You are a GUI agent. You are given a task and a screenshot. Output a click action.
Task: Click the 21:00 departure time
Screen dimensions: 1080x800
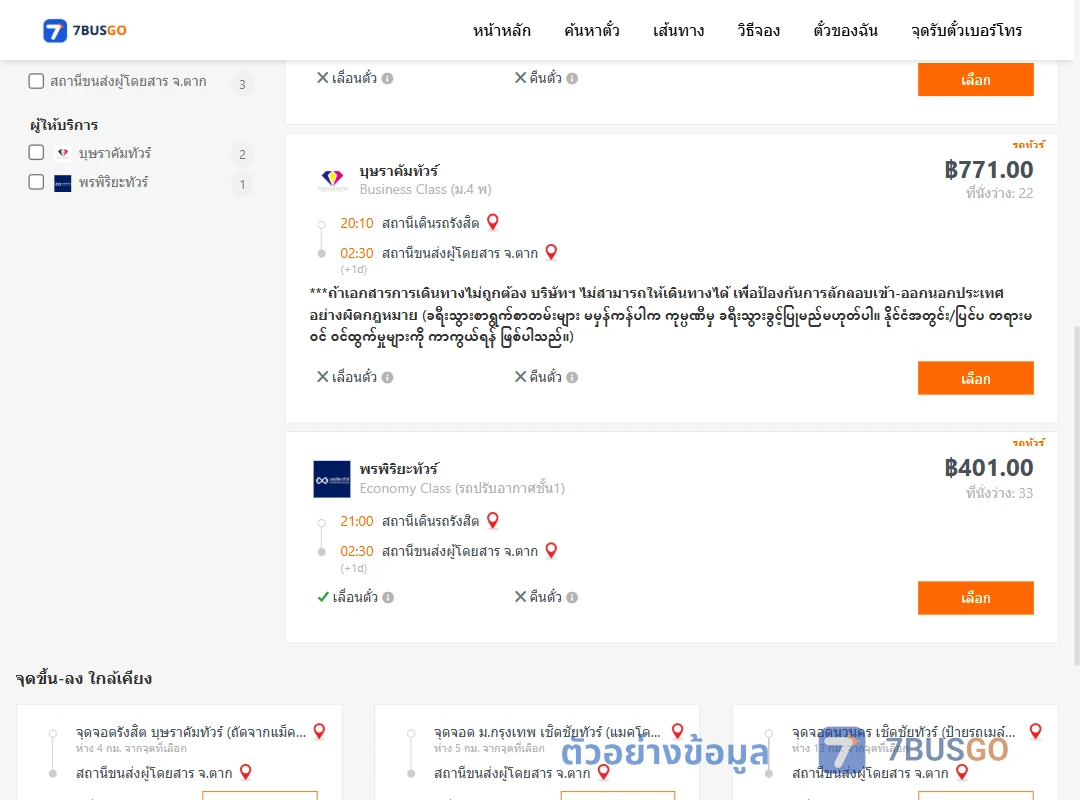[x=356, y=522]
